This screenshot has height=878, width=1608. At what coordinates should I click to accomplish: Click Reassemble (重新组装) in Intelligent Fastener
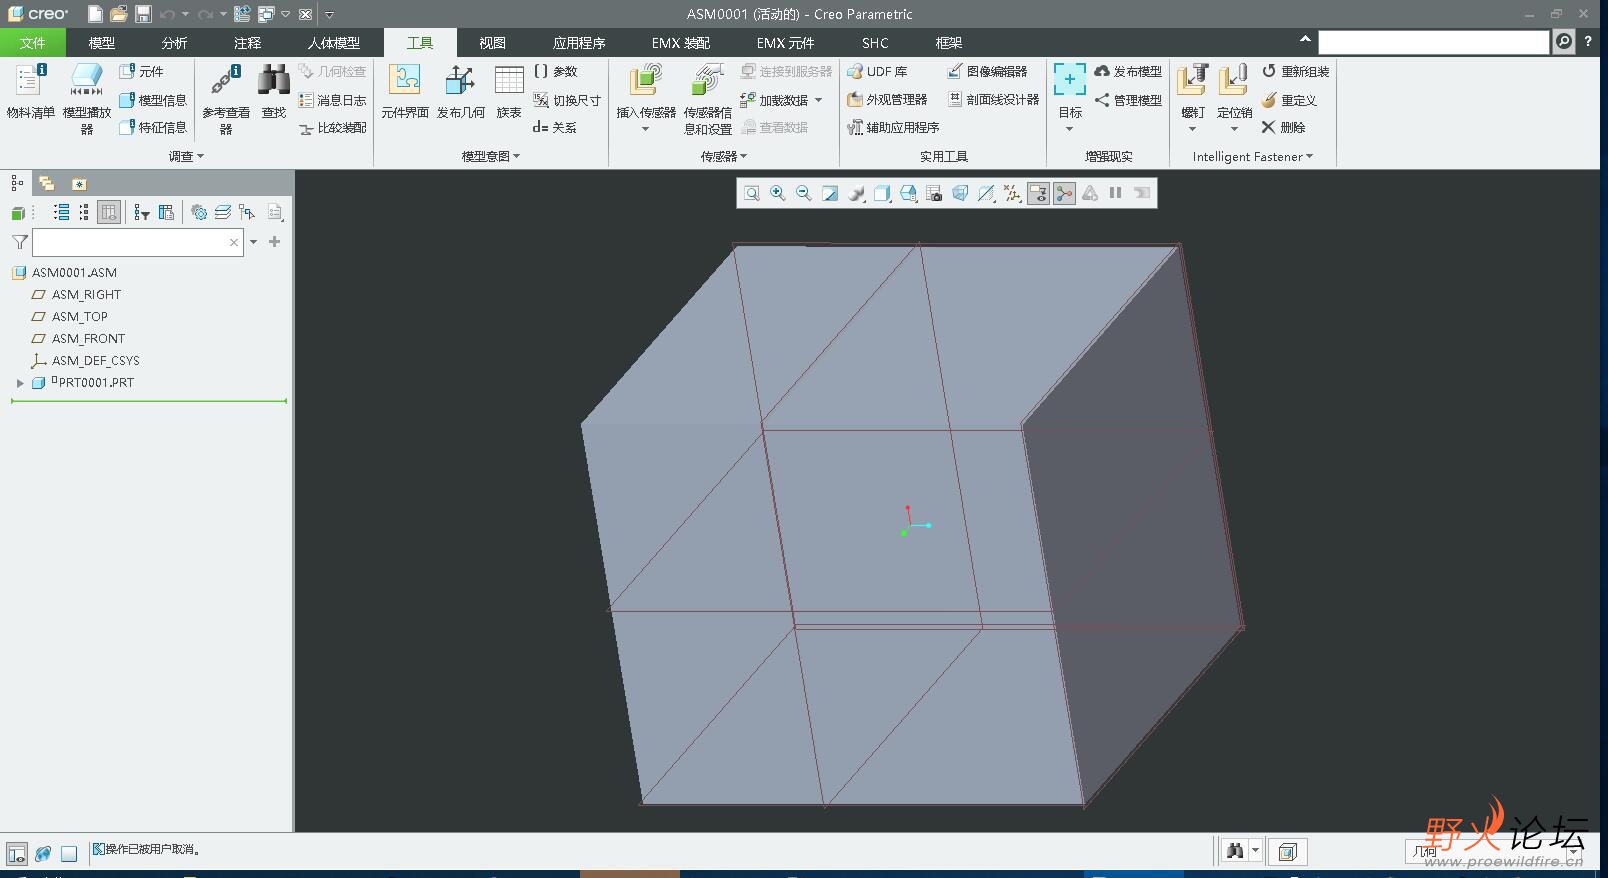coord(1295,71)
